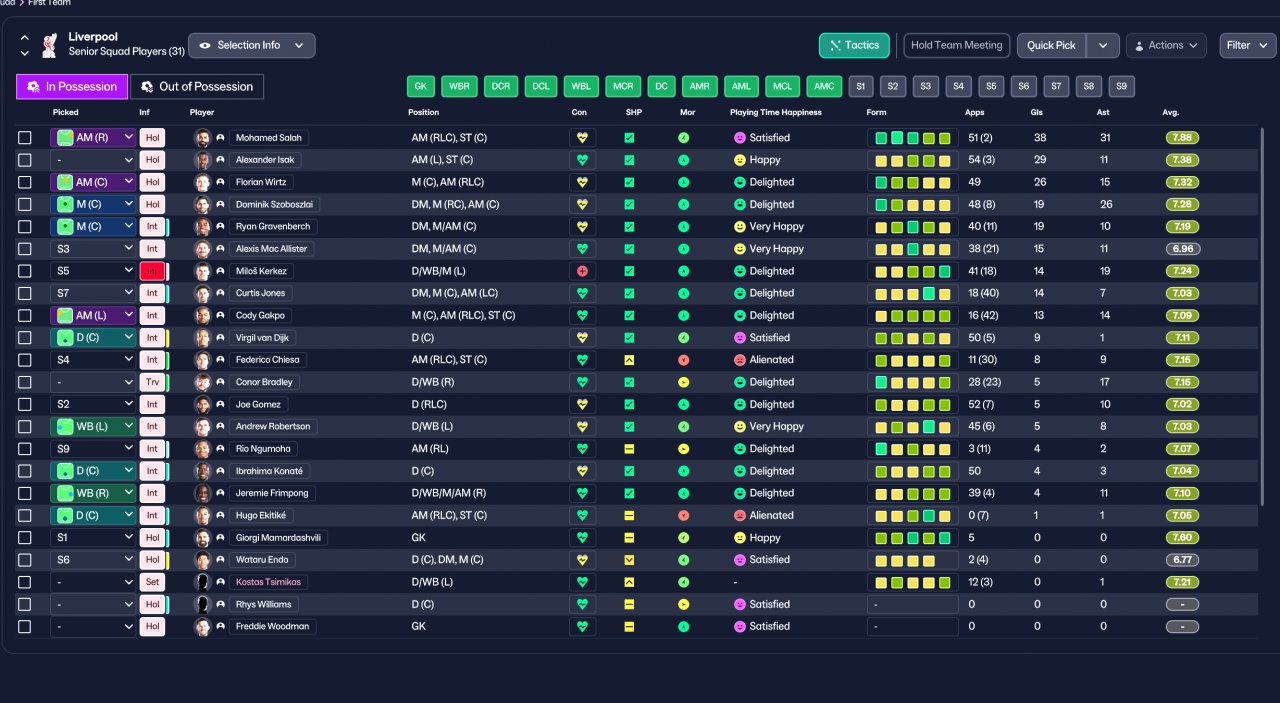Click Kostas Tsimikas's sharpness arrow icon
The height and width of the screenshot is (703, 1280).
(x=629, y=582)
